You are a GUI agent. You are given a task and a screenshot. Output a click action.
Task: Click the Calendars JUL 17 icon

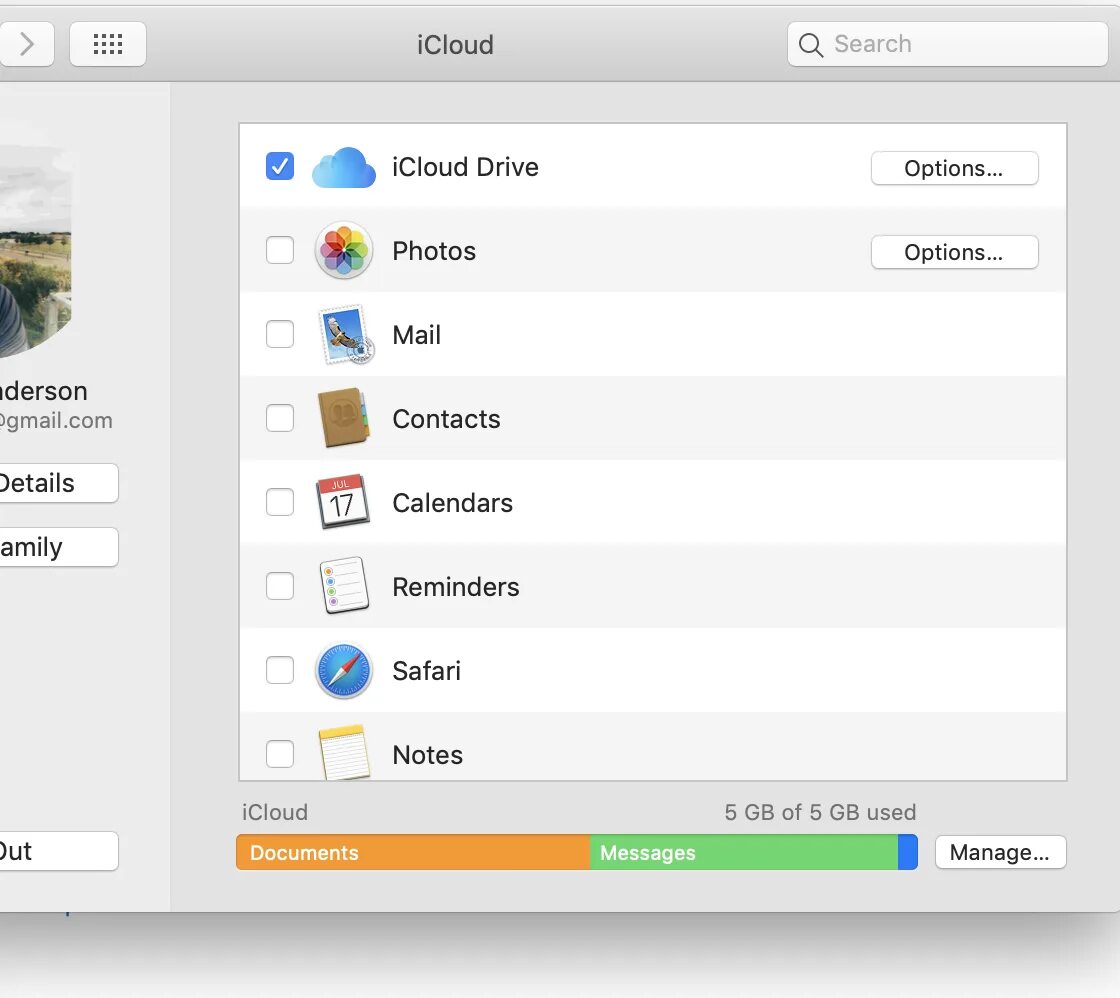point(343,502)
